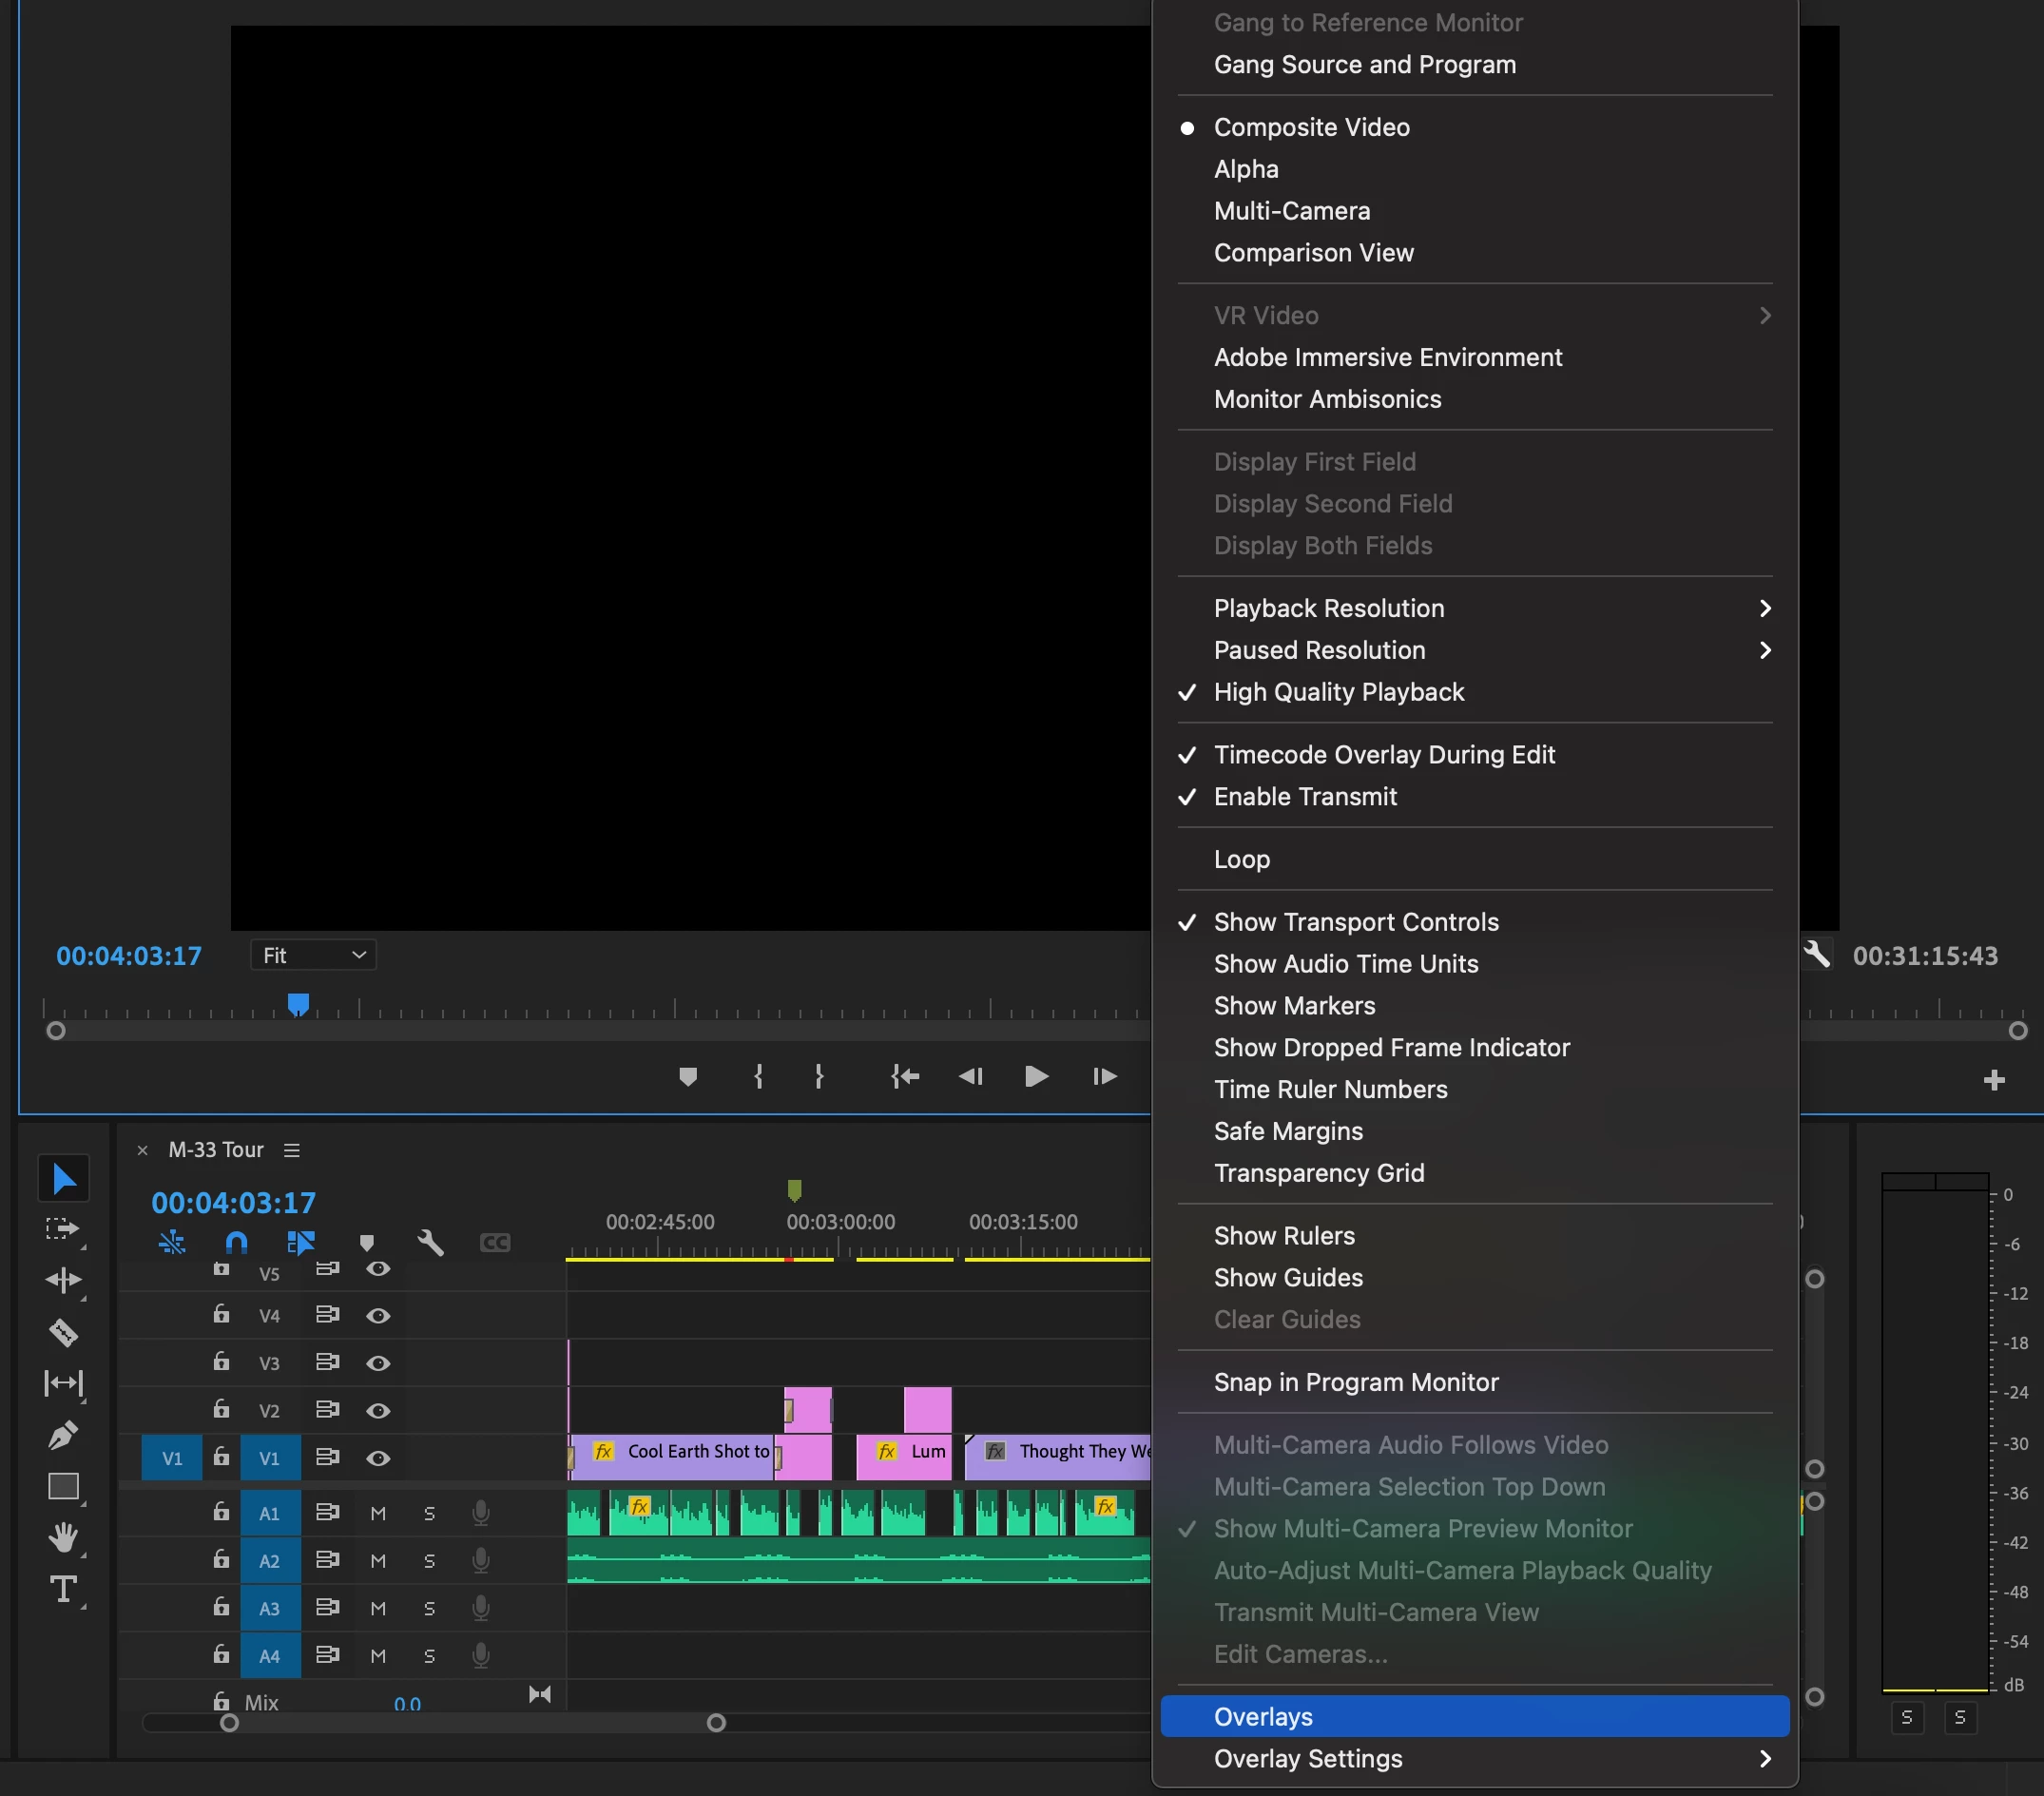This screenshot has width=2044, height=1796.
Task: Hide V2 track with eye icon
Action: point(378,1410)
